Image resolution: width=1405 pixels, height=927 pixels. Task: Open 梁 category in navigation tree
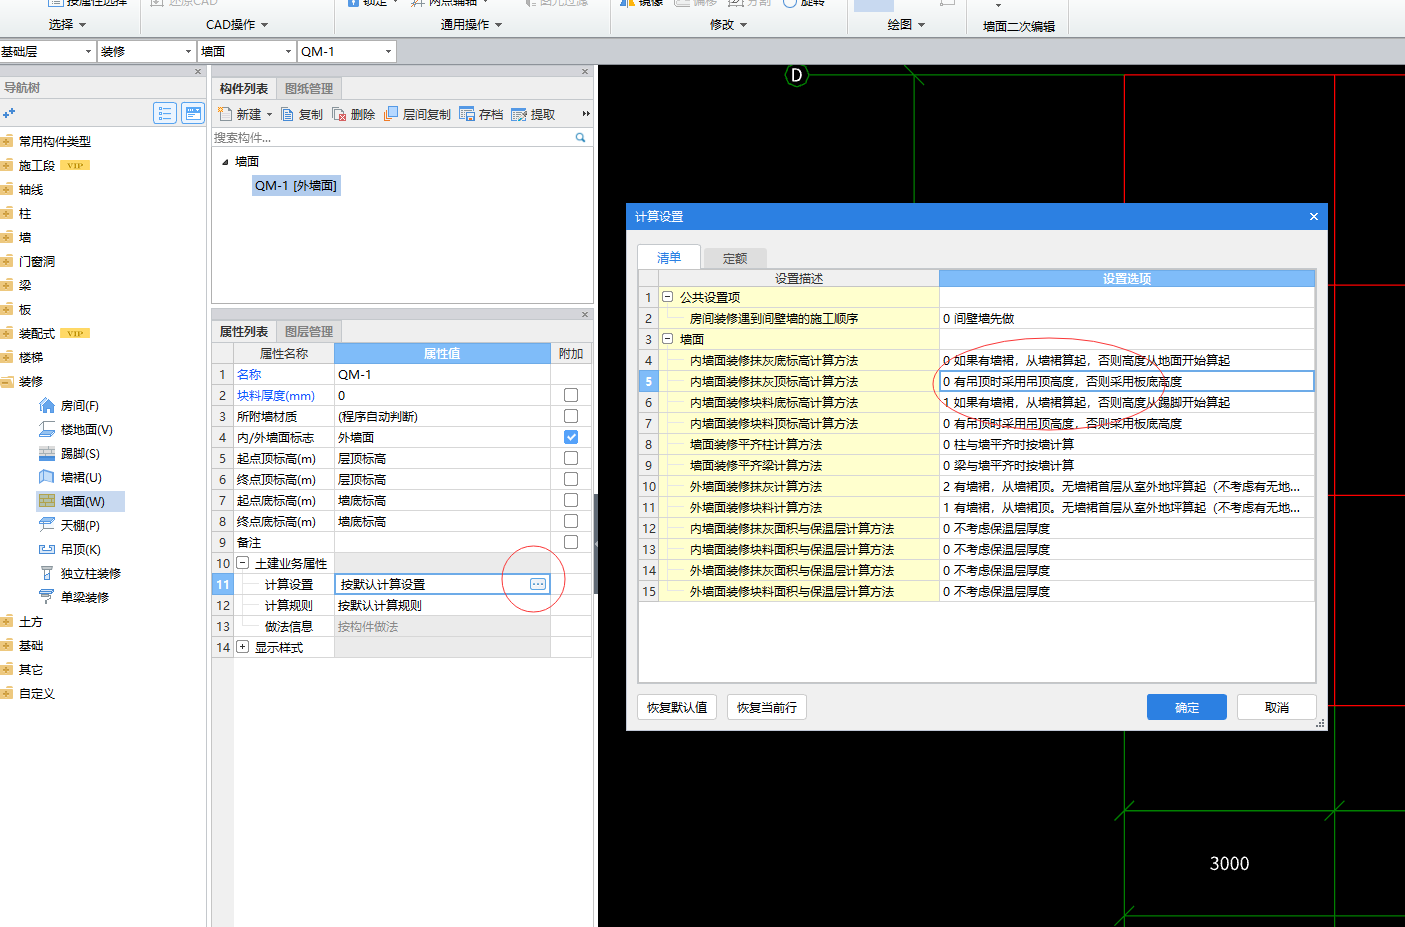coord(25,286)
